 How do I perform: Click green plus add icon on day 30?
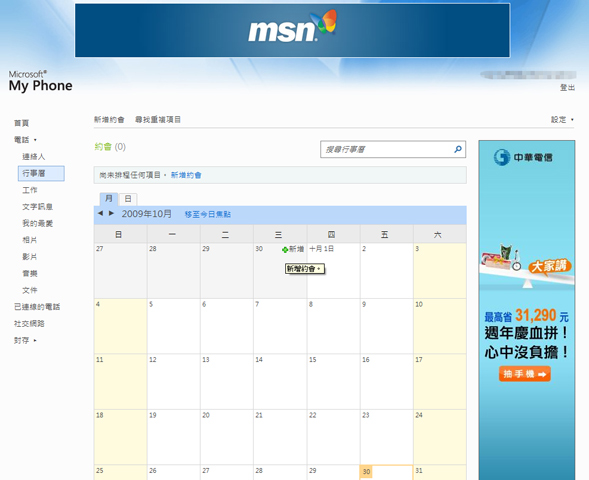tap(285, 249)
